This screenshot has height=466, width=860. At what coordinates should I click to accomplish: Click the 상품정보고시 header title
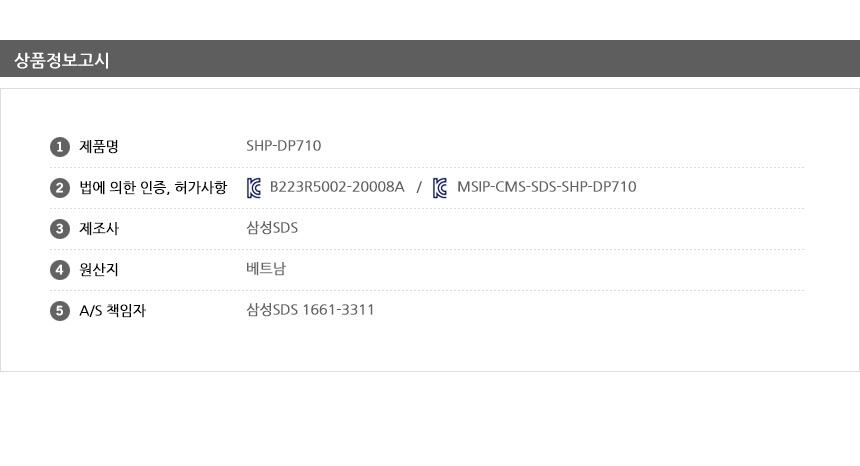click(x=61, y=60)
